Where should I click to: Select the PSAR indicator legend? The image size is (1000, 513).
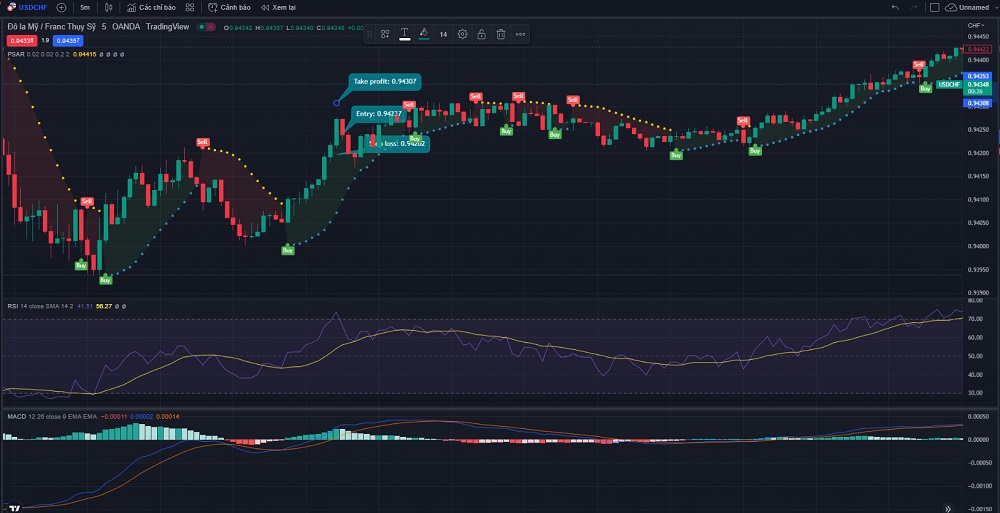pos(66,55)
